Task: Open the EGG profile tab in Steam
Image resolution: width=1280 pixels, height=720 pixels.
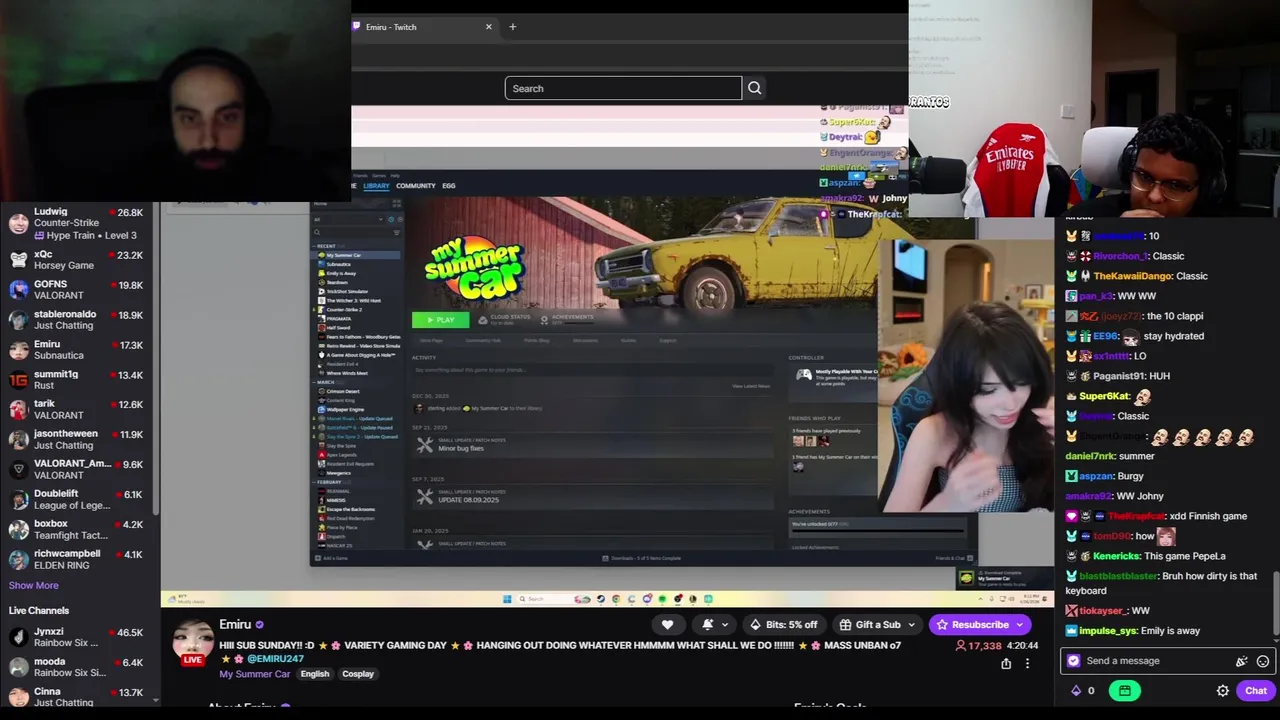Action: tap(448, 186)
